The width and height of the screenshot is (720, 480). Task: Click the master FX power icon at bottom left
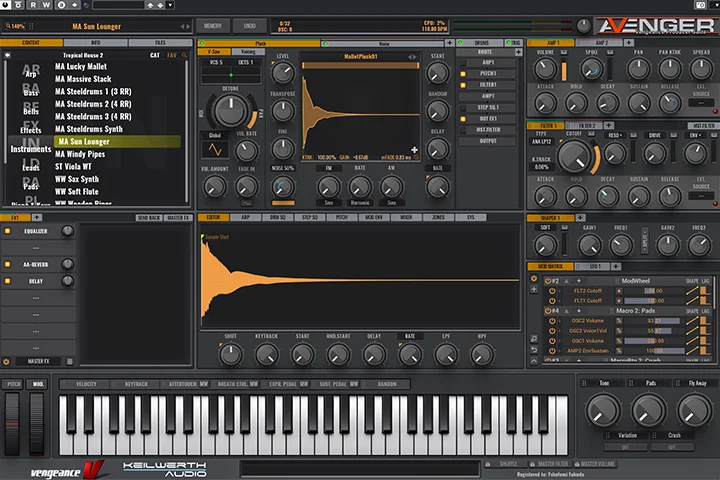pos(6,362)
